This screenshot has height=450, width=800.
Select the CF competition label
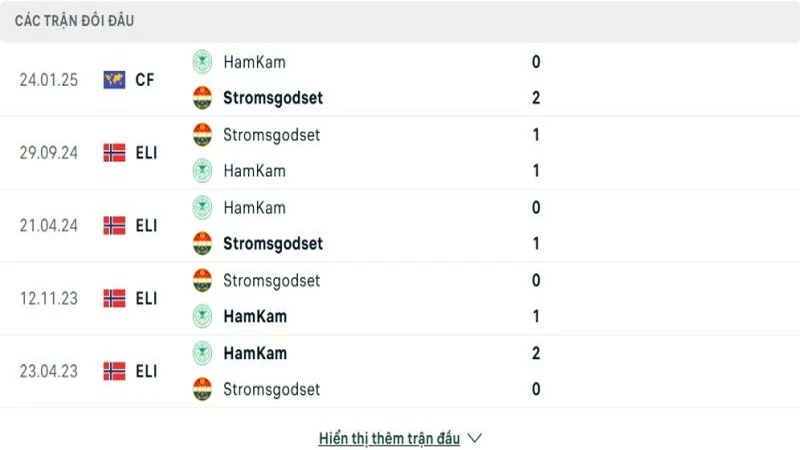tap(145, 80)
